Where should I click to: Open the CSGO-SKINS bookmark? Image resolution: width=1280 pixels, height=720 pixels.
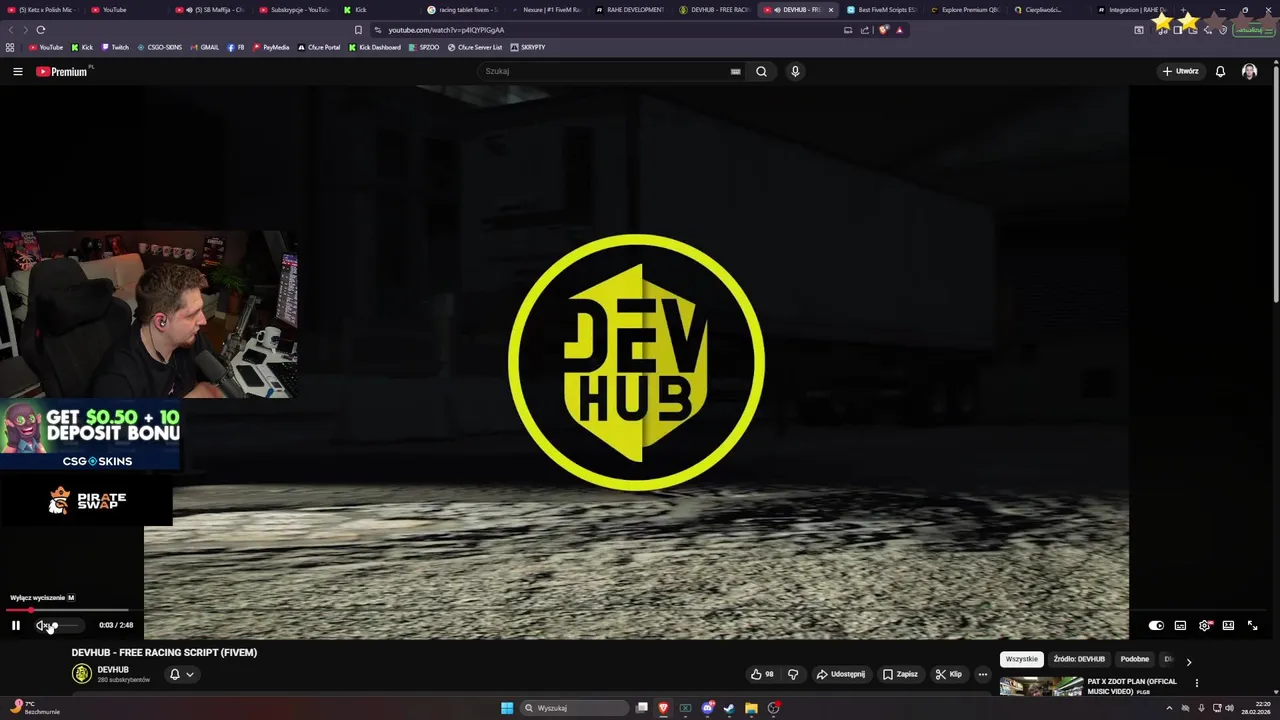pos(160,47)
